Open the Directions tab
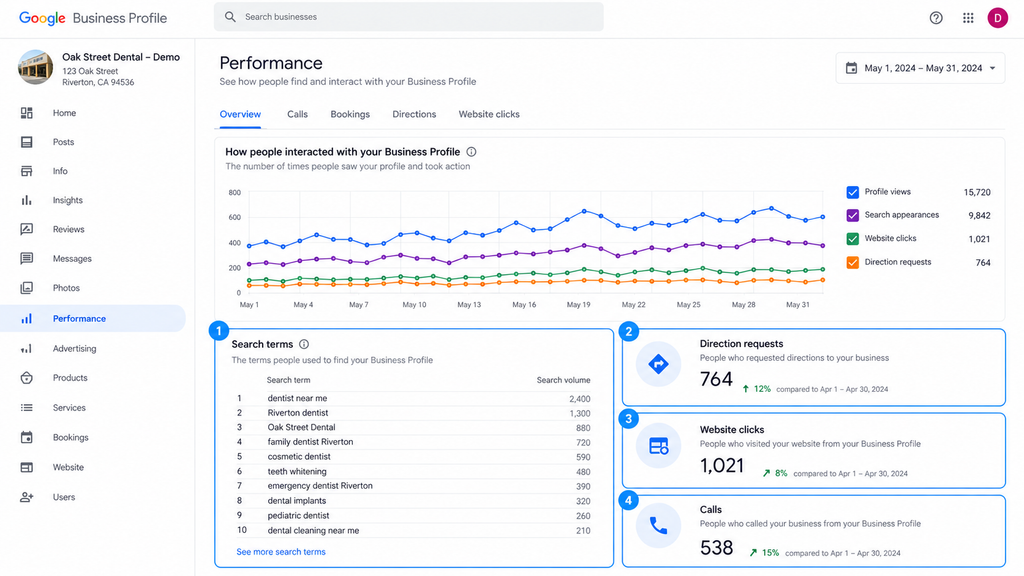 pos(414,114)
